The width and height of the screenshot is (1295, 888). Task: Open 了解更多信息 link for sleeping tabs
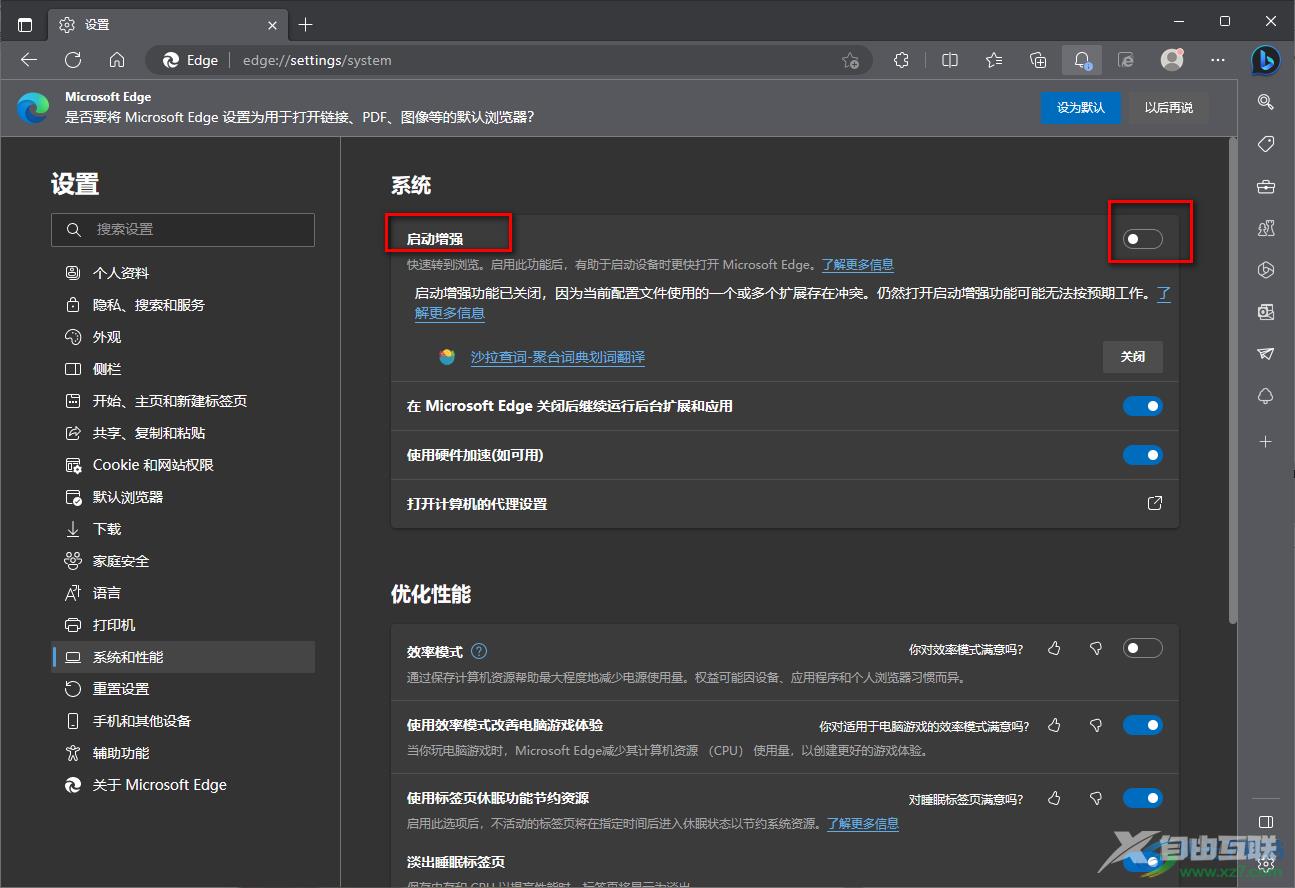coord(863,824)
